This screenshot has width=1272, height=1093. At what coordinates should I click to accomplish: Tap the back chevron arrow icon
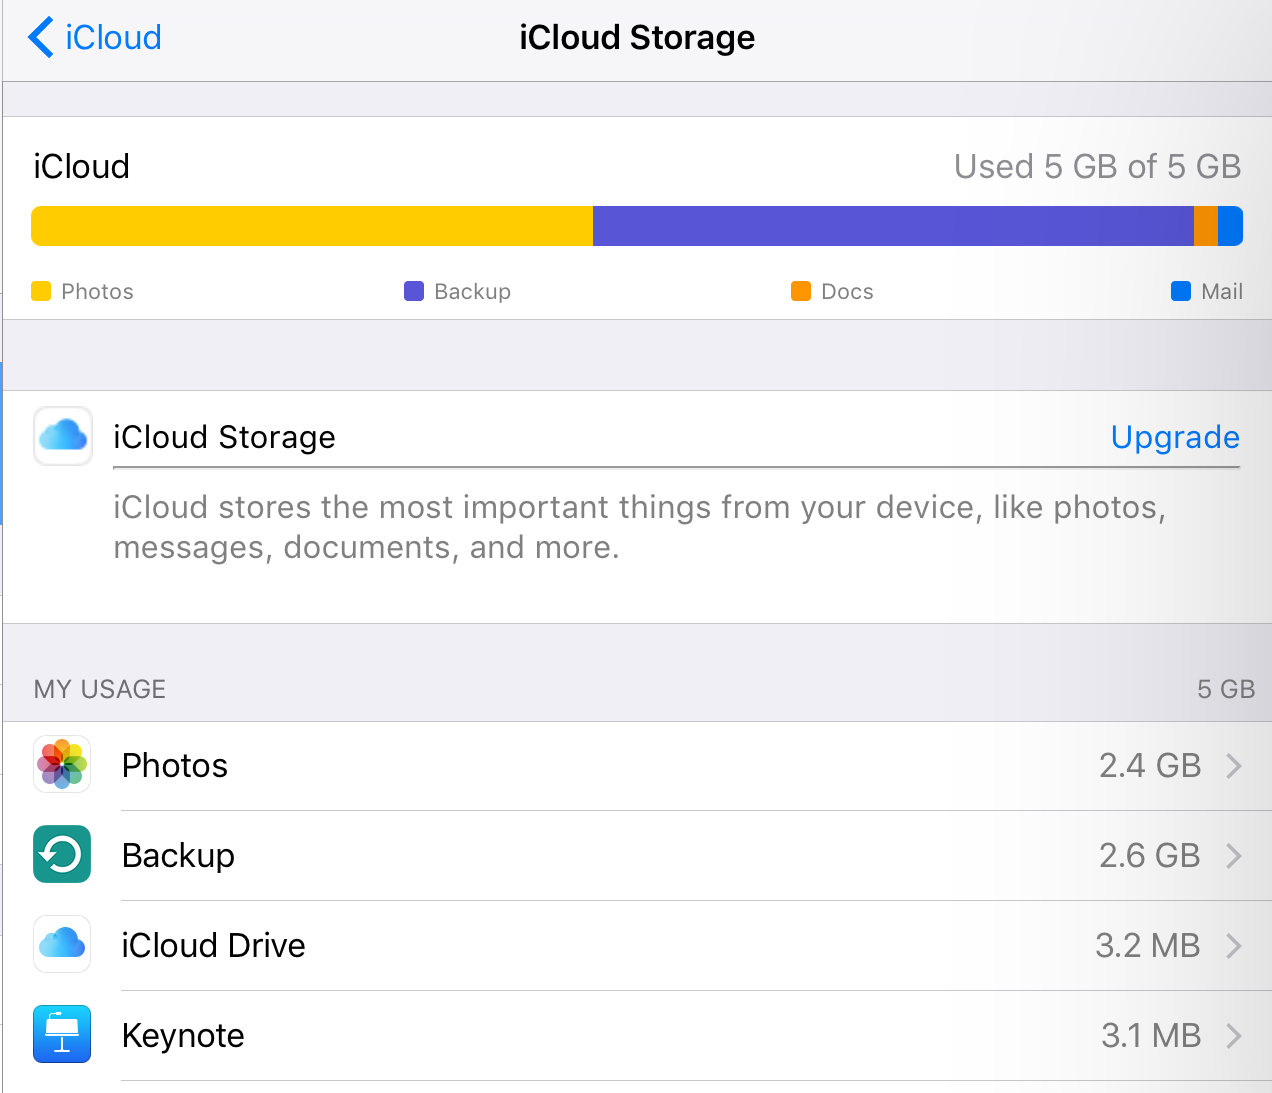[x=40, y=38]
